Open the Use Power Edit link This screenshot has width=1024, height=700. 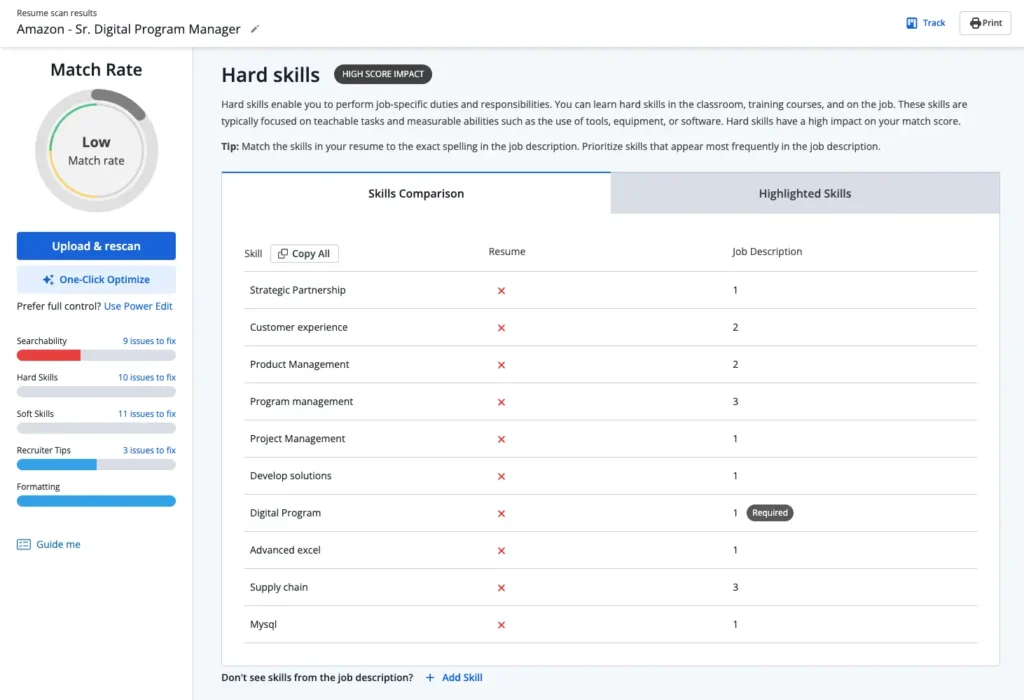pos(138,306)
